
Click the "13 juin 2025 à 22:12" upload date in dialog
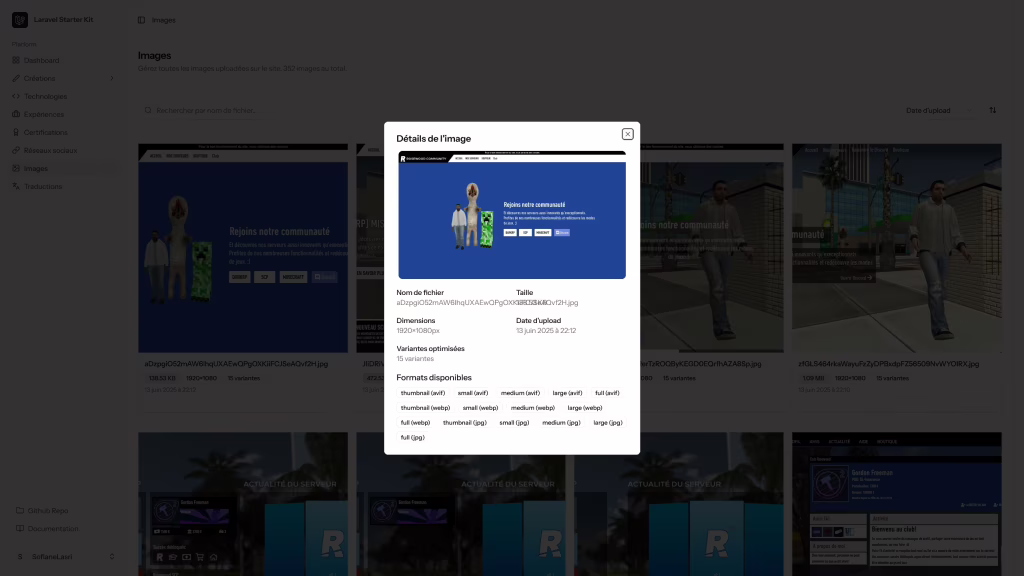[x=546, y=330]
